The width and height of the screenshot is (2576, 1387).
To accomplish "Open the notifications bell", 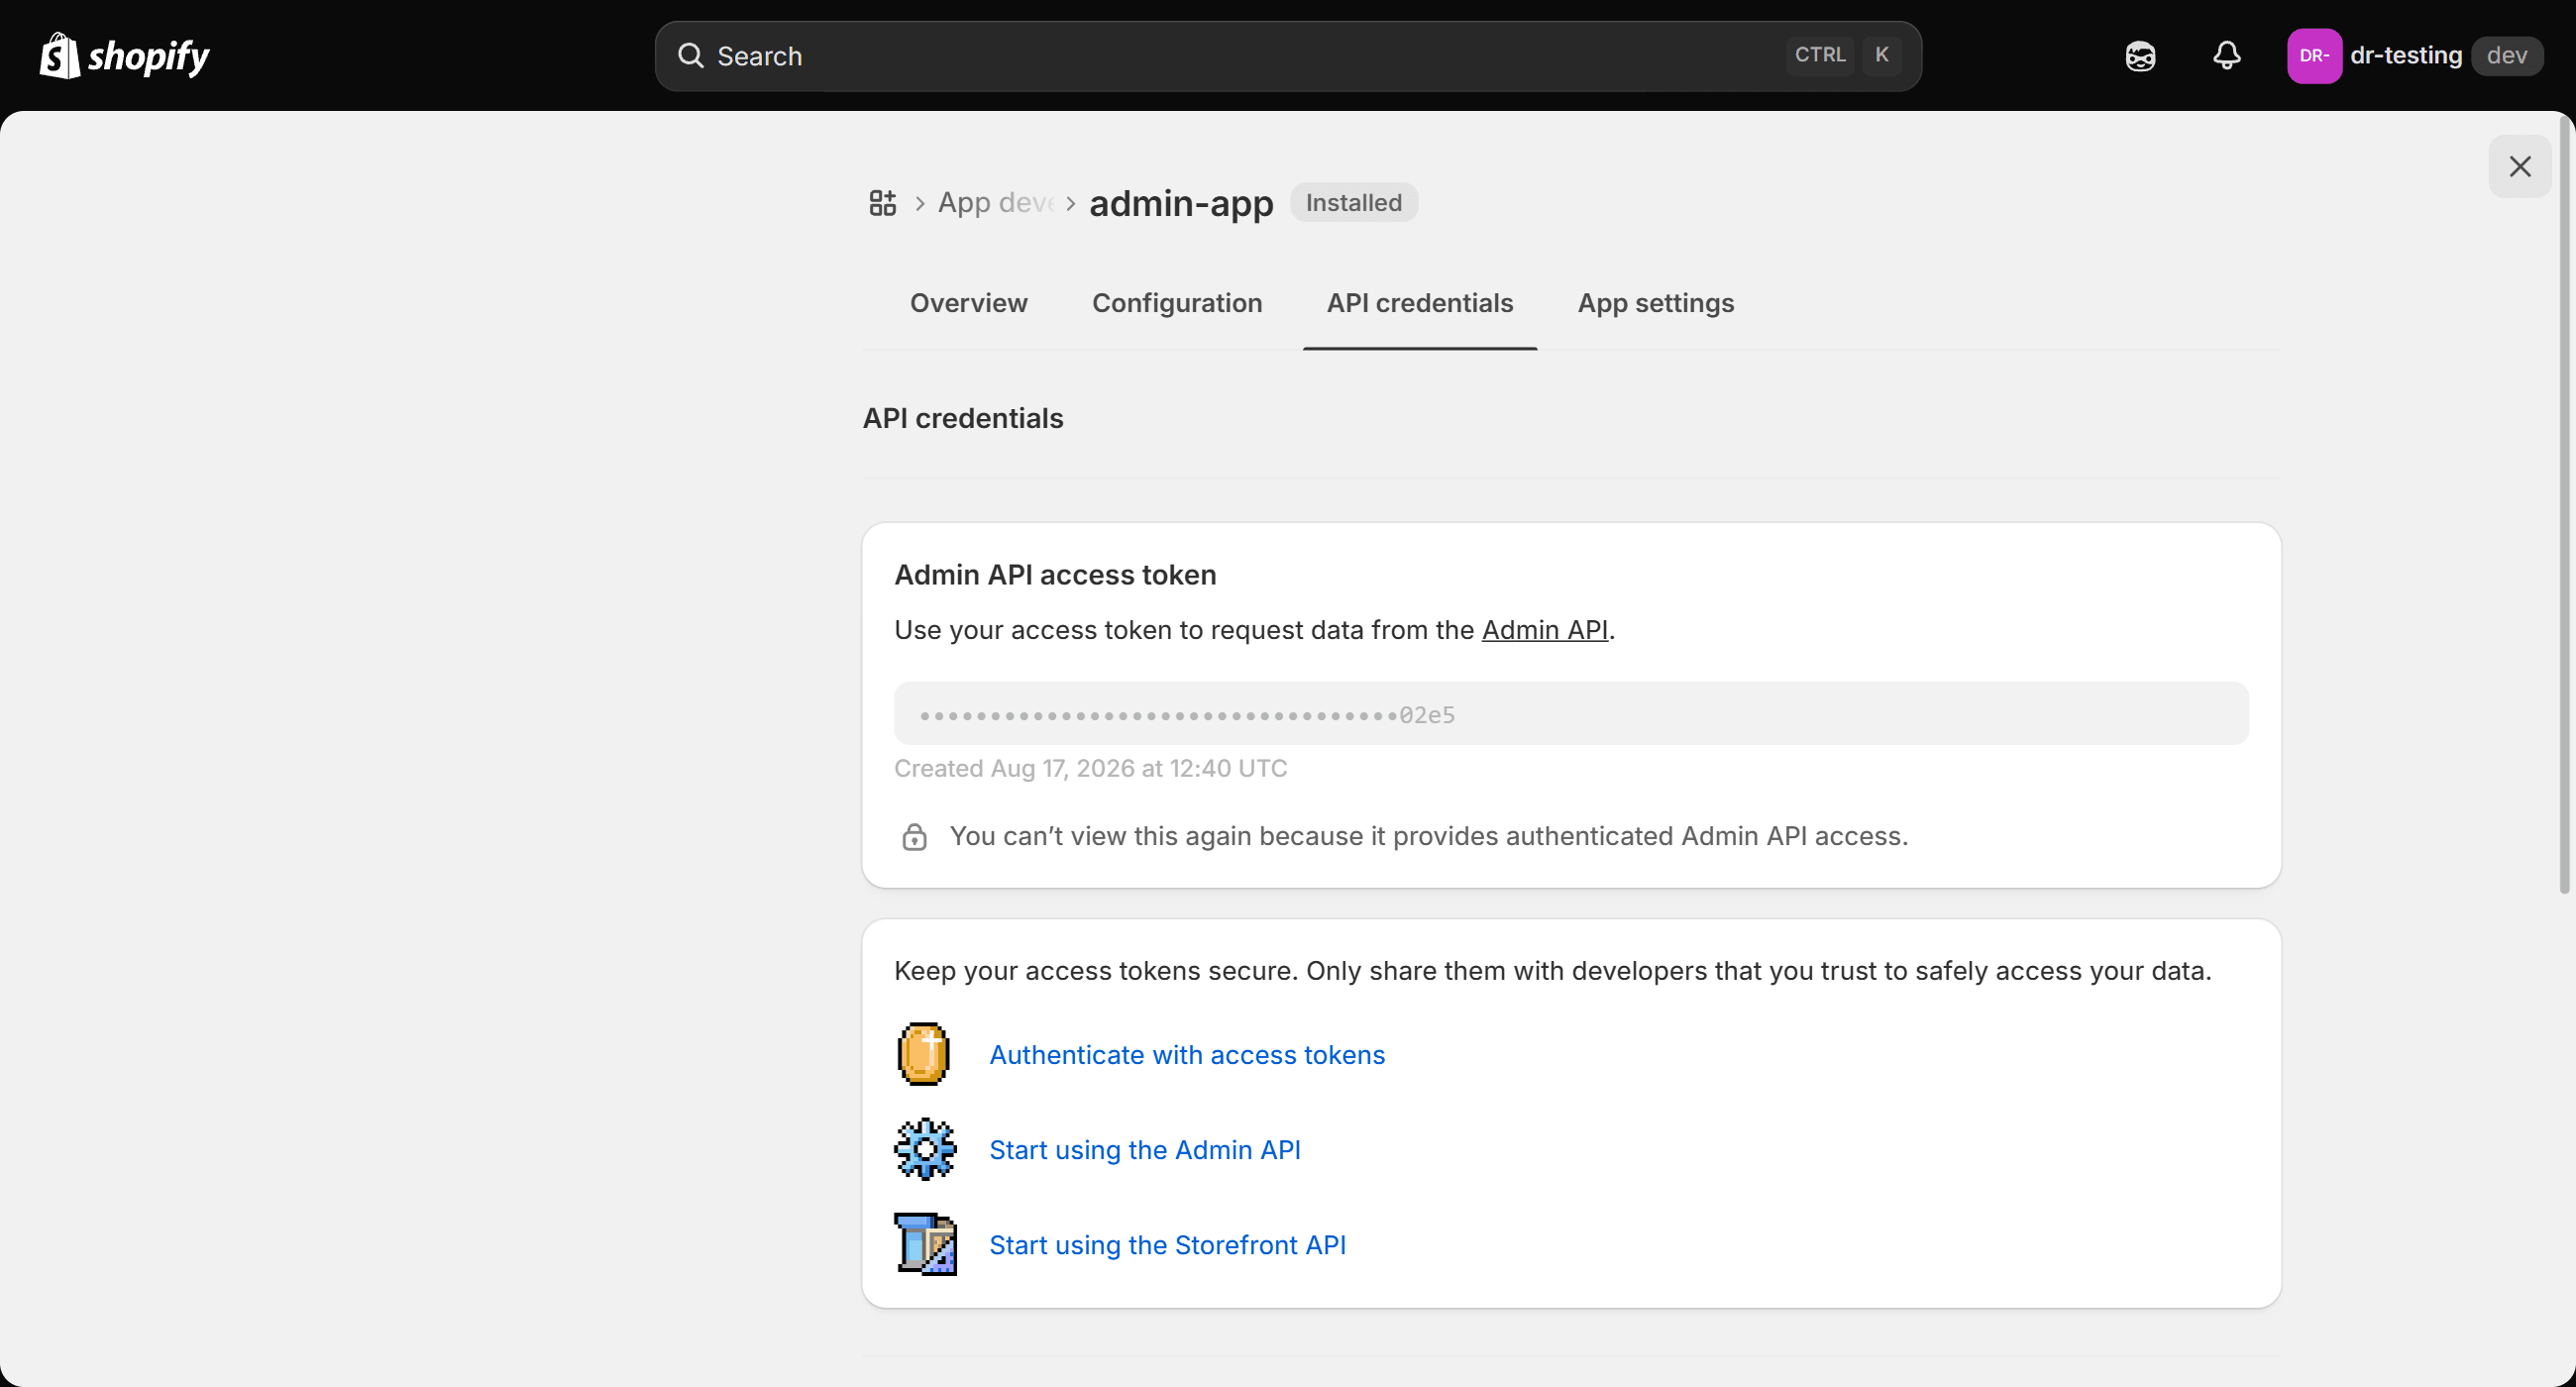I will [x=2226, y=56].
